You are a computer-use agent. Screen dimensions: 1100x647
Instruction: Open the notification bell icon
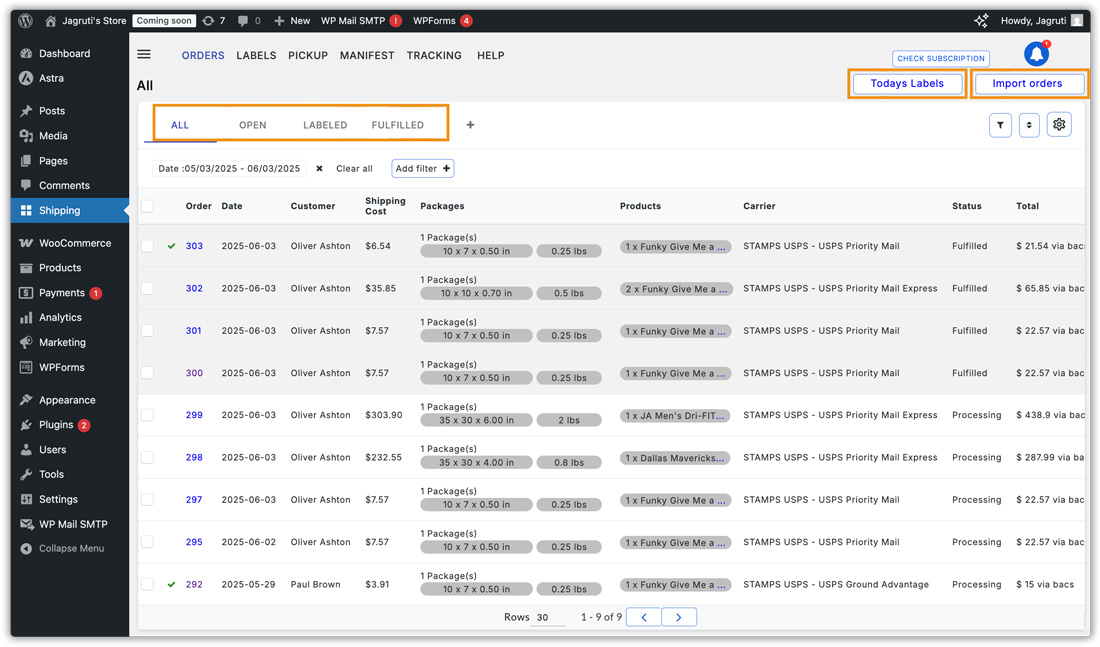click(1036, 54)
